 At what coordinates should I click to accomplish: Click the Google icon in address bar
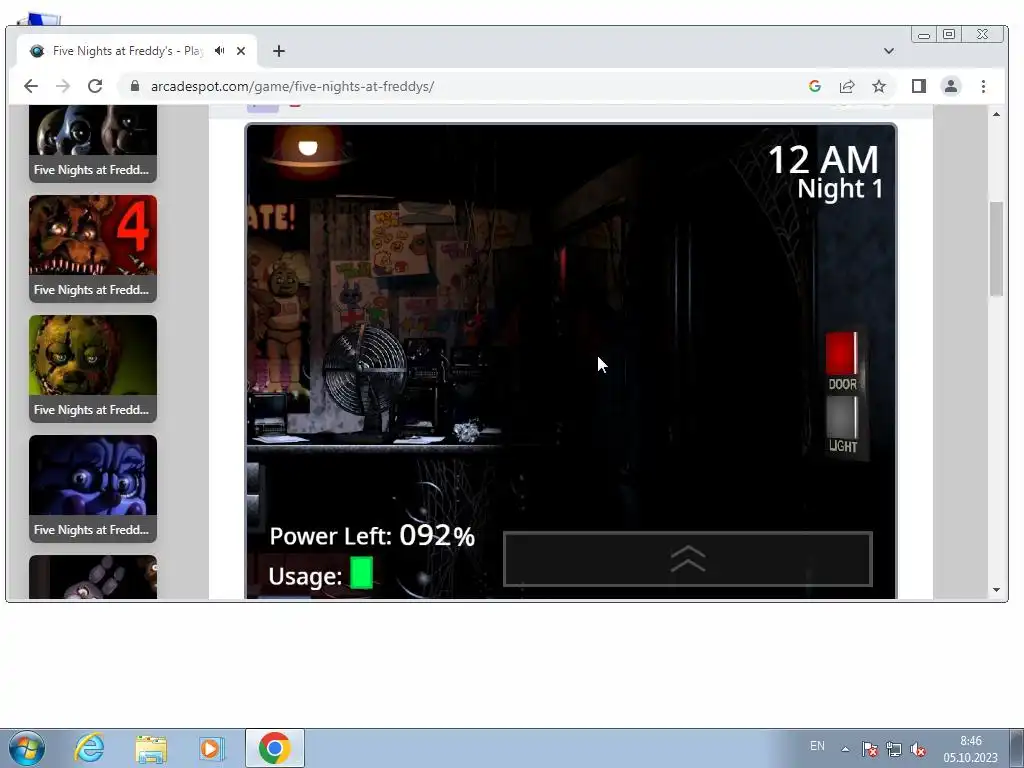(814, 86)
